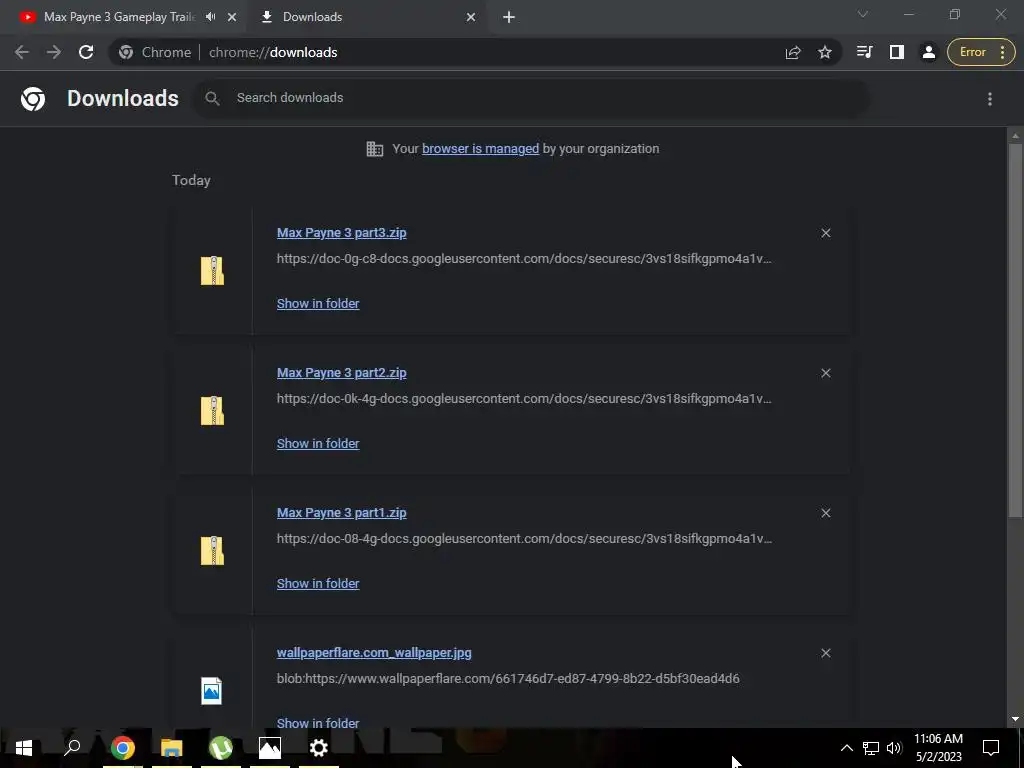Open uTorrent from the taskbar

[x=221, y=748]
